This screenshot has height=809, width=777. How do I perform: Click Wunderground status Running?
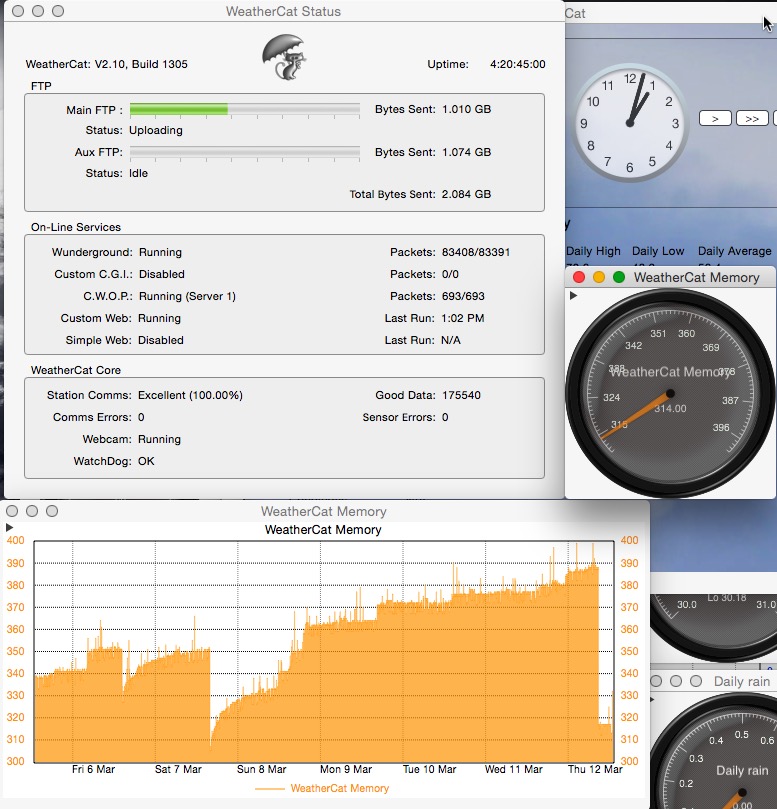click(x=160, y=252)
